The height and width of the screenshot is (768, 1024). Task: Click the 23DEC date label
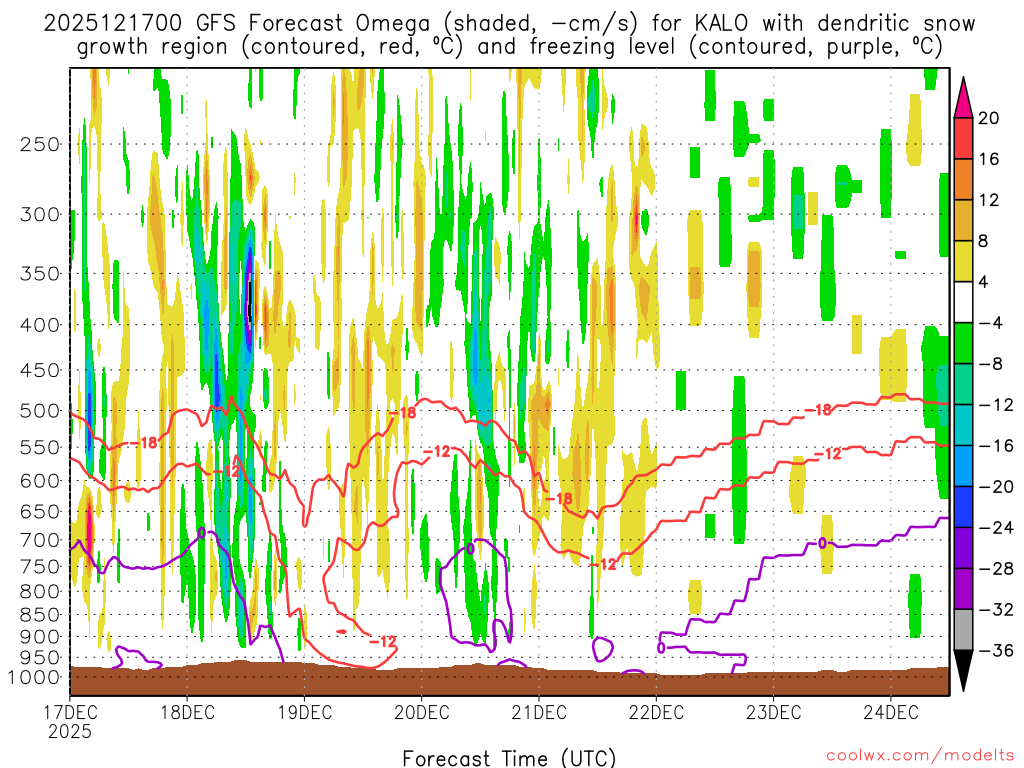click(774, 712)
